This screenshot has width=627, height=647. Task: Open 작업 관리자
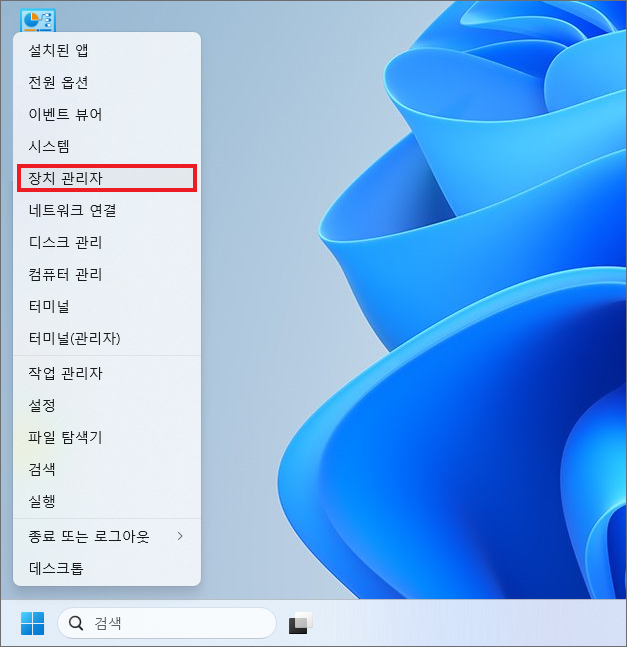coord(107,373)
